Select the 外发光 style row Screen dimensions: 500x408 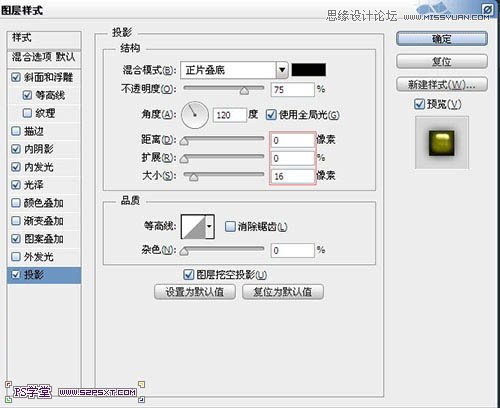(44, 257)
